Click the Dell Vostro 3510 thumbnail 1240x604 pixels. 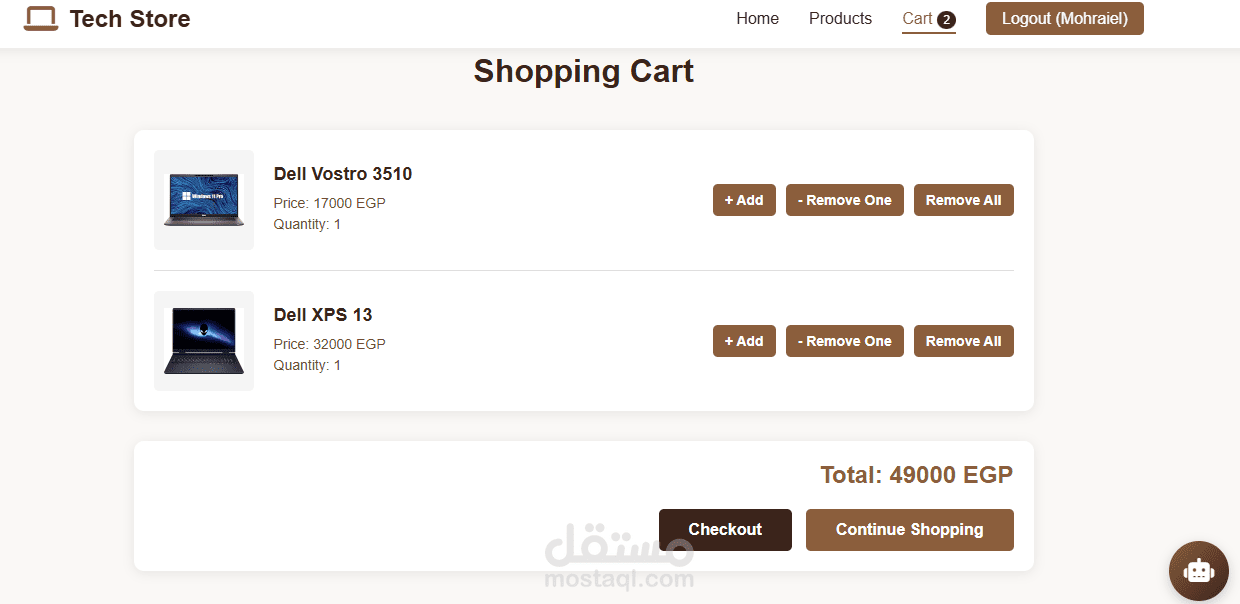(x=204, y=200)
